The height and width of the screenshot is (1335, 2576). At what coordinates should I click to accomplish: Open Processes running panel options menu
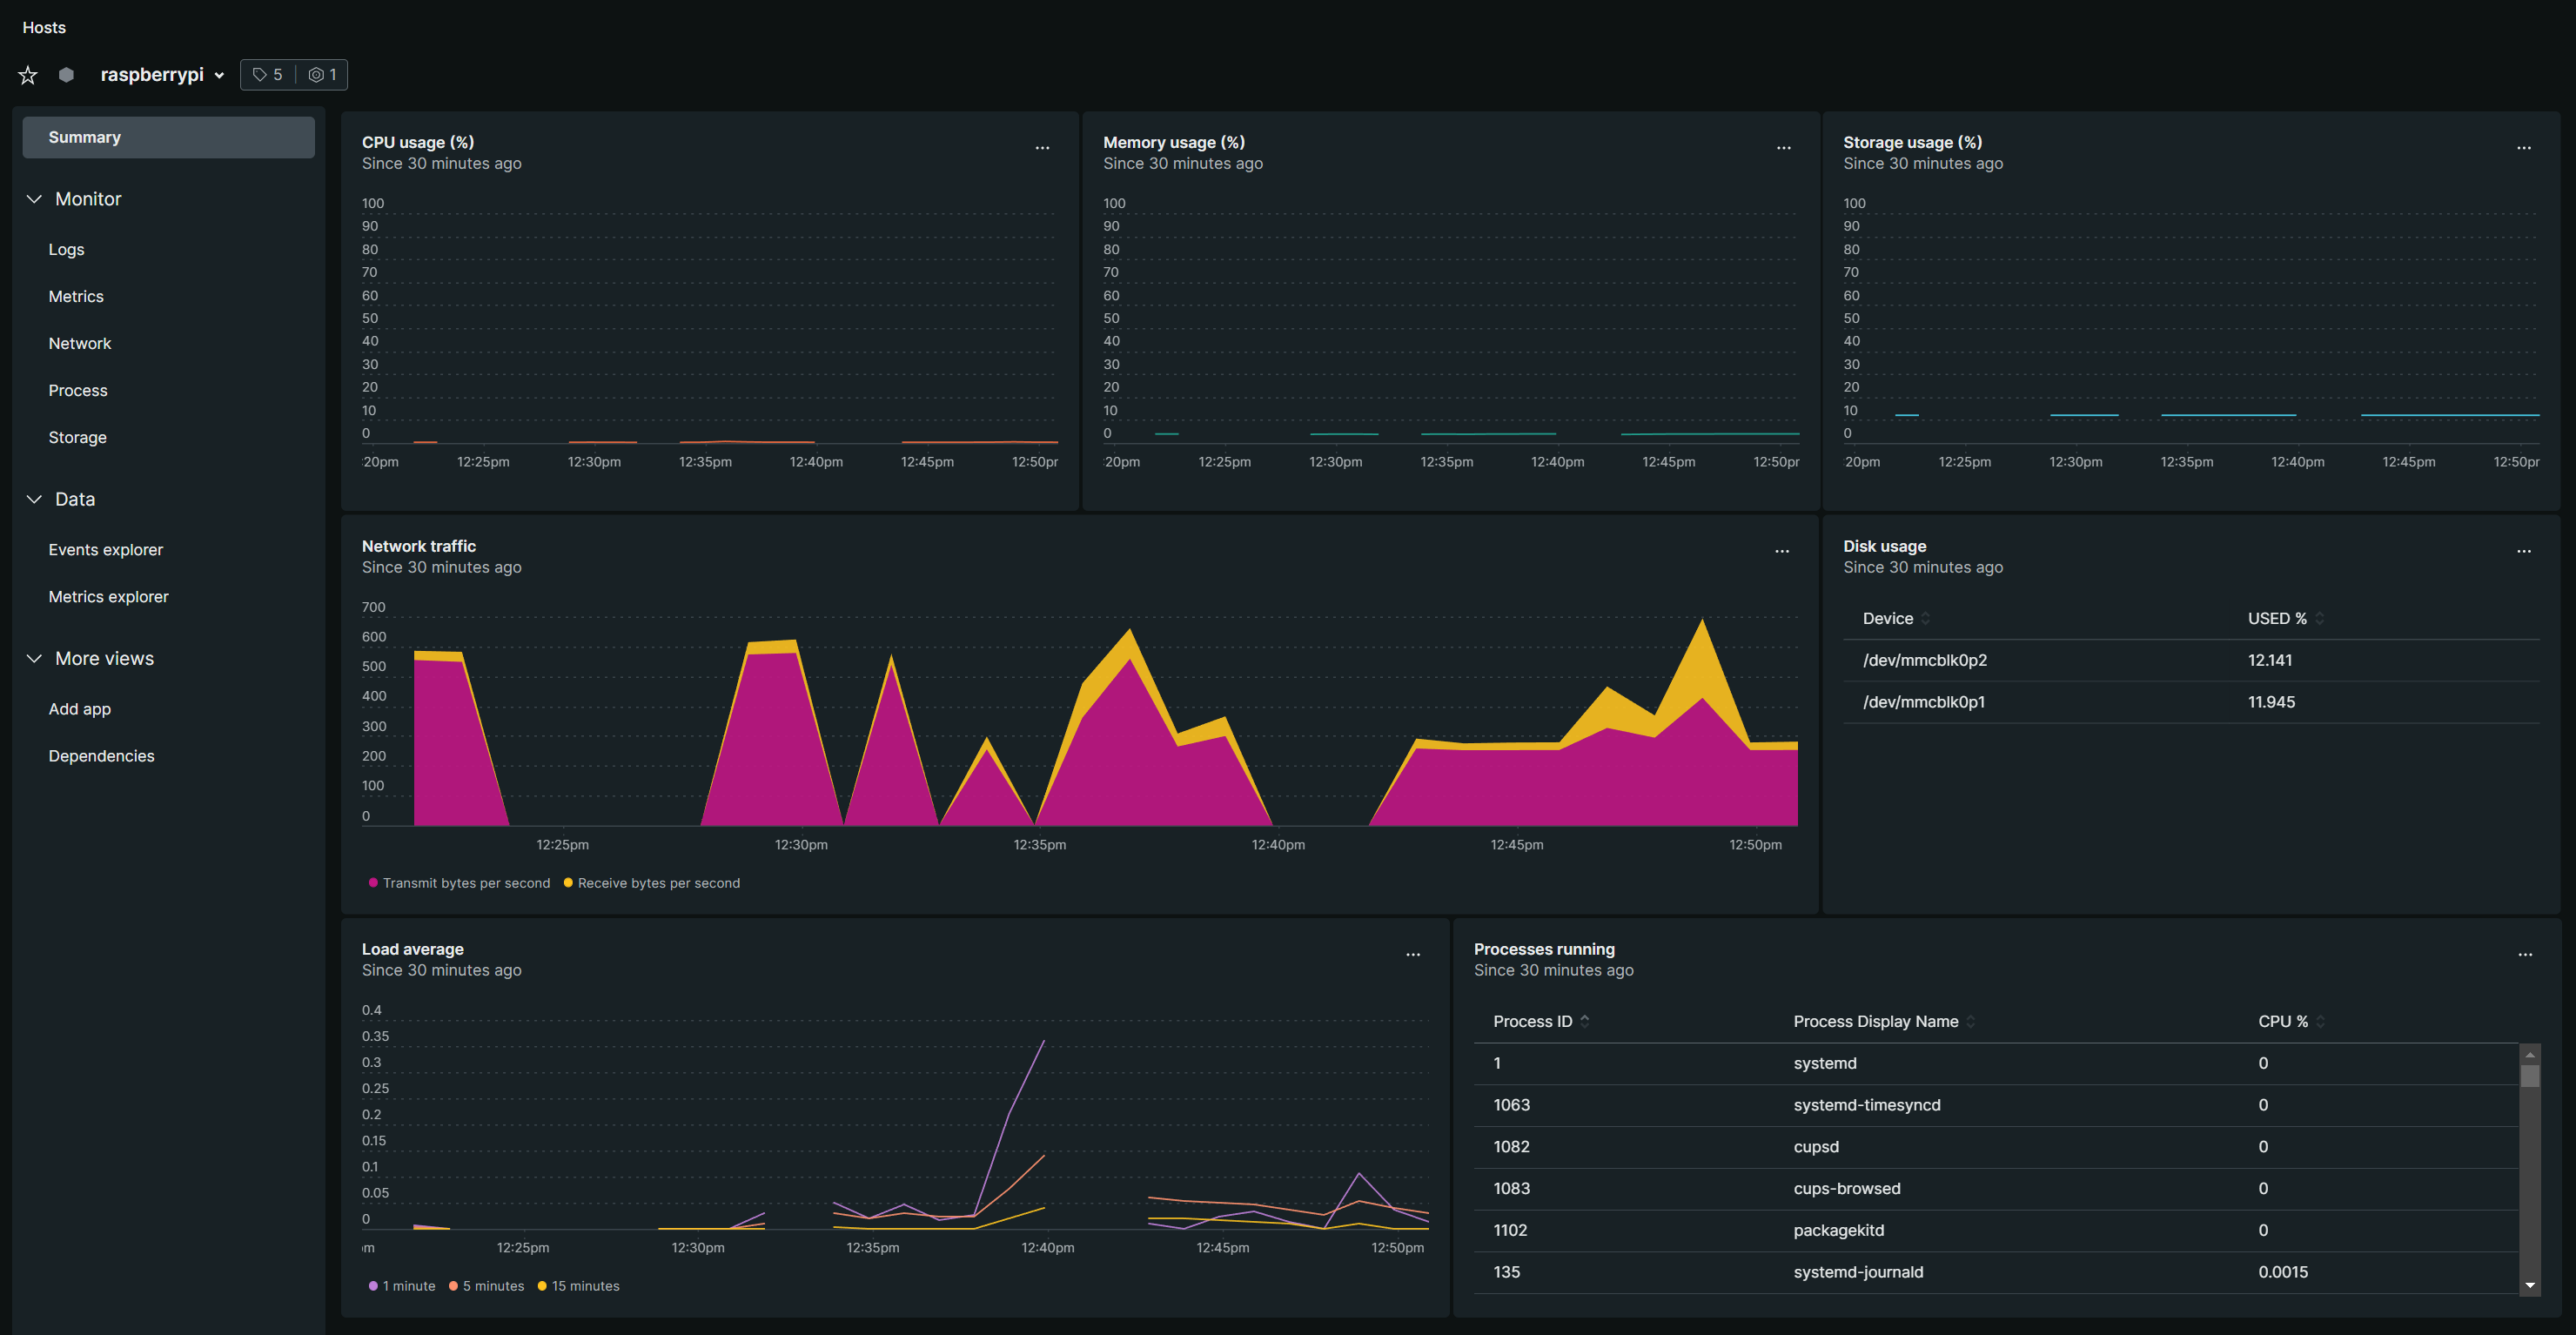coord(2524,955)
